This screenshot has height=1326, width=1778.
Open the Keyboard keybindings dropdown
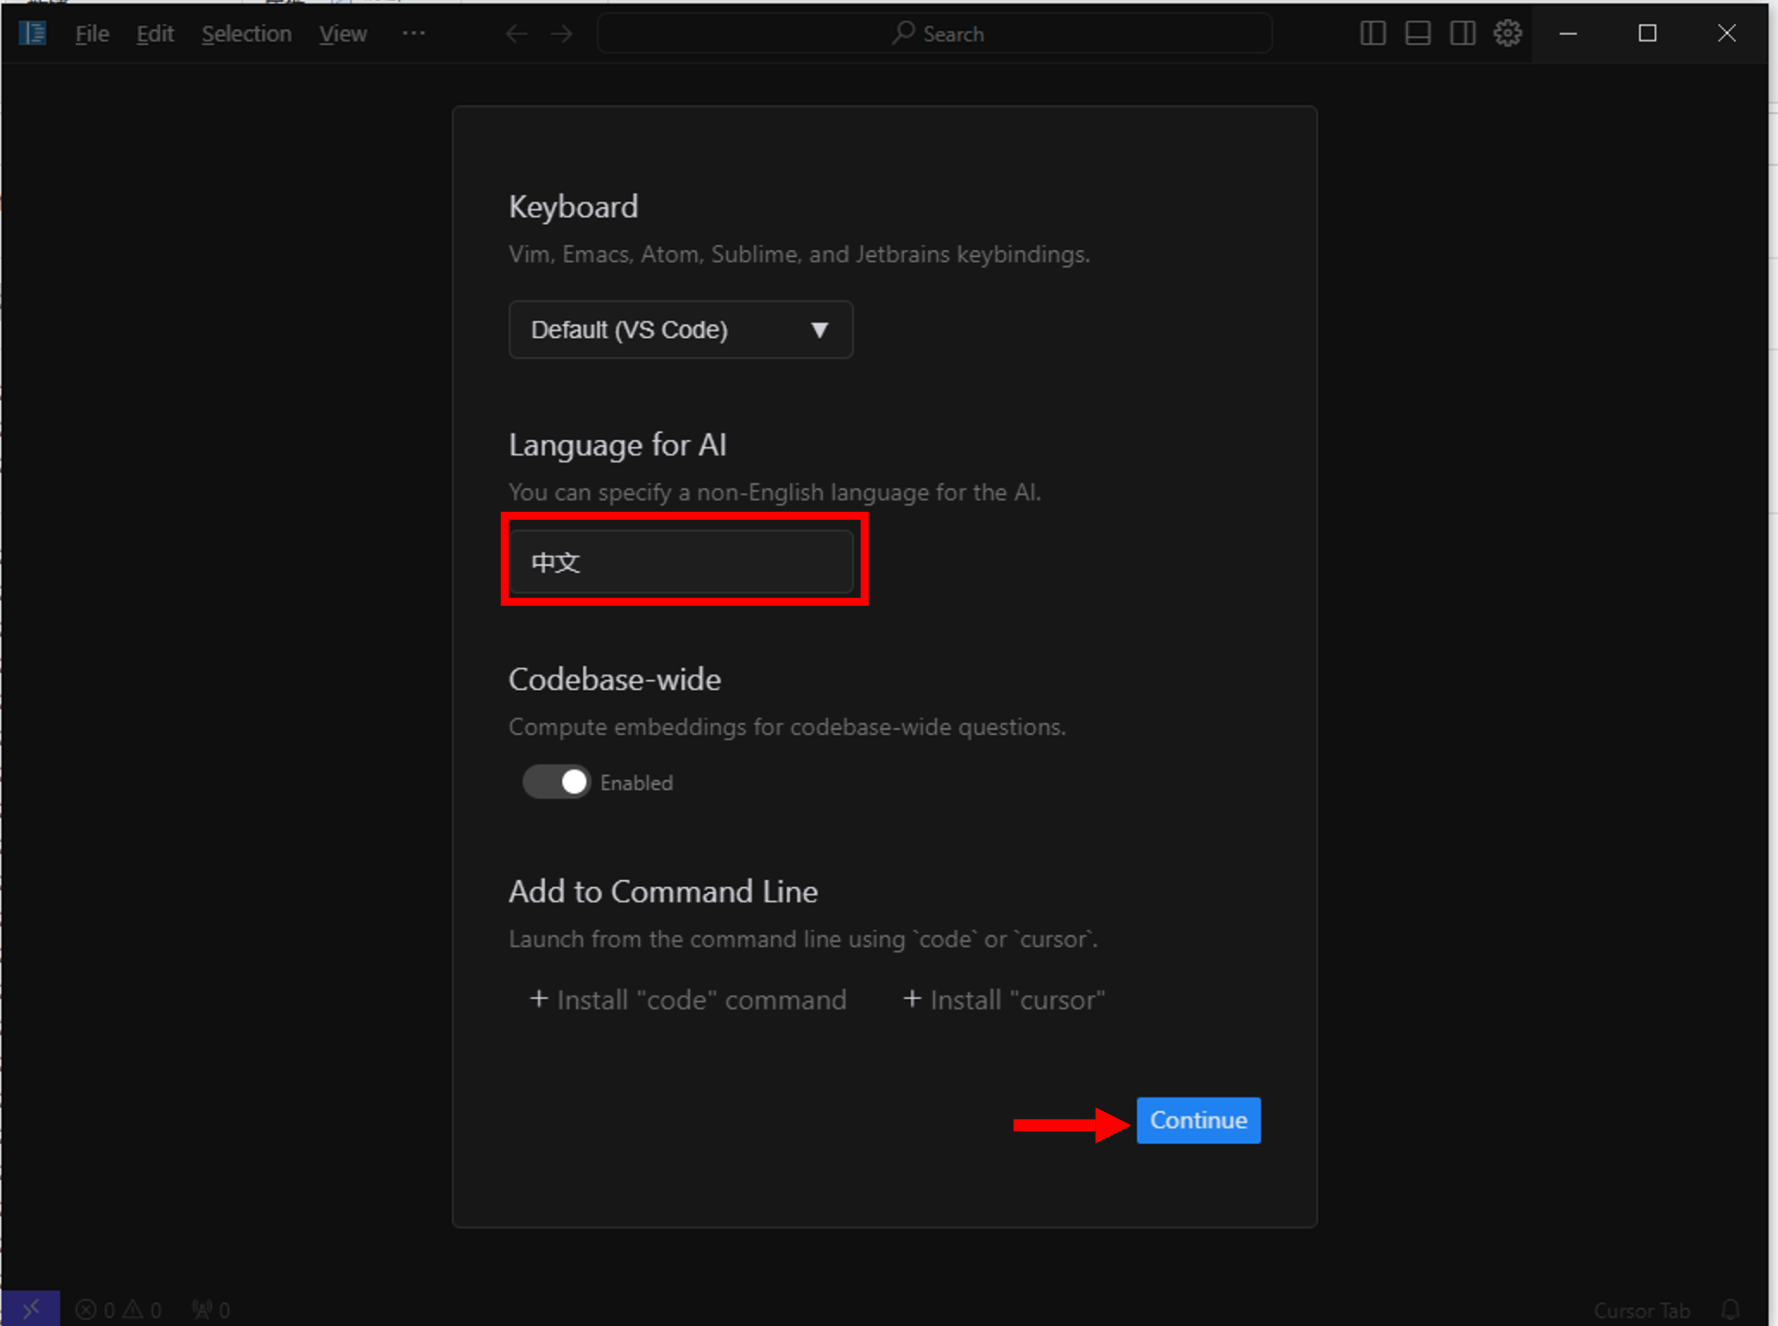coord(680,330)
